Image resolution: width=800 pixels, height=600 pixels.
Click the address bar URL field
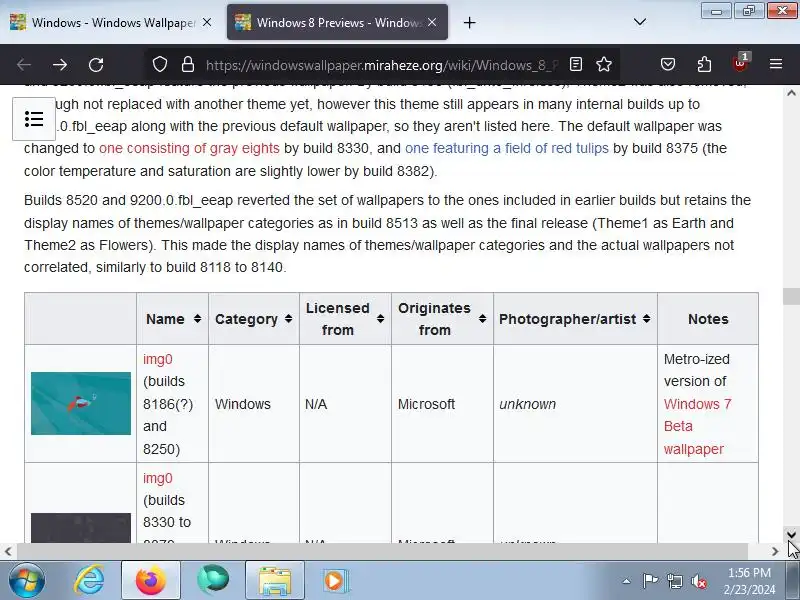point(380,65)
